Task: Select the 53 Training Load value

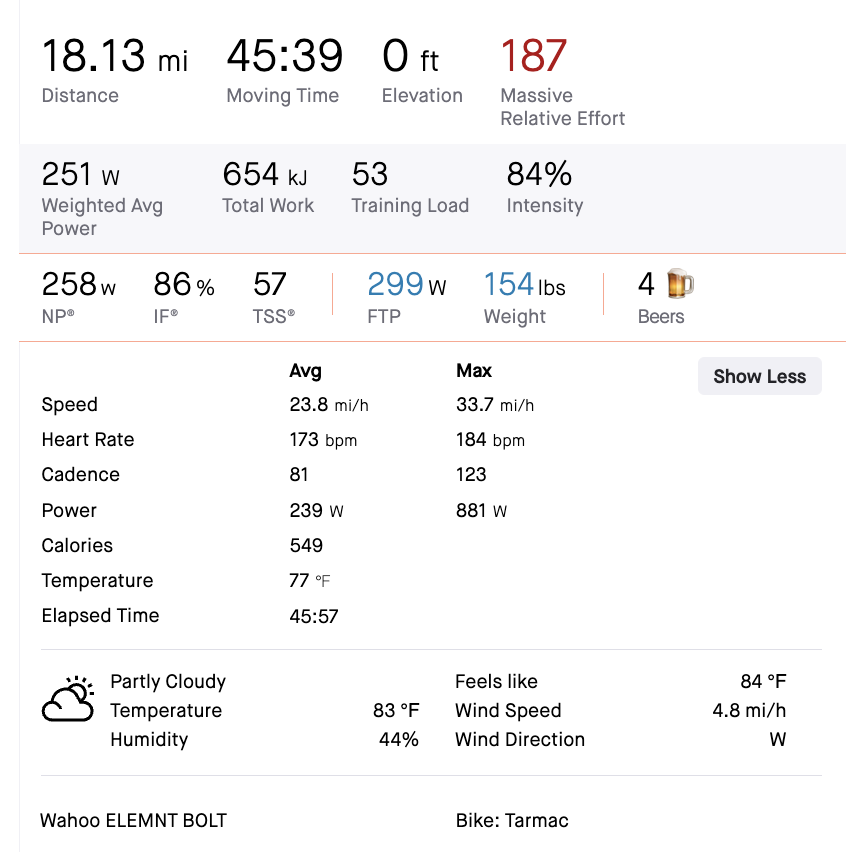Action: click(370, 175)
